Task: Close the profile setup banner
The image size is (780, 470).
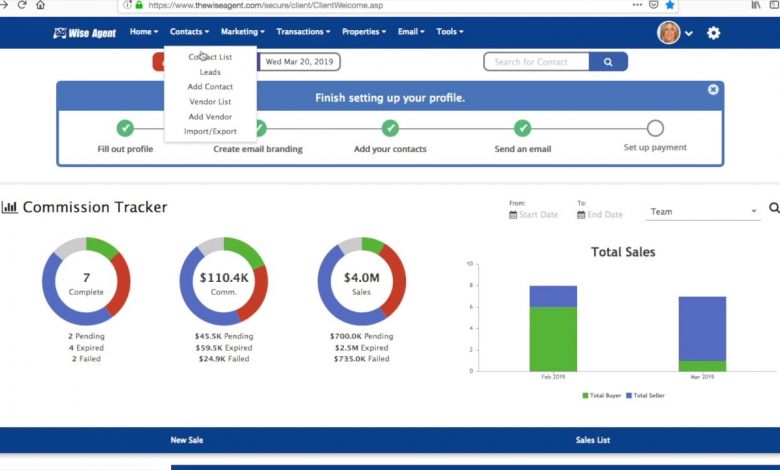Action: (x=713, y=90)
